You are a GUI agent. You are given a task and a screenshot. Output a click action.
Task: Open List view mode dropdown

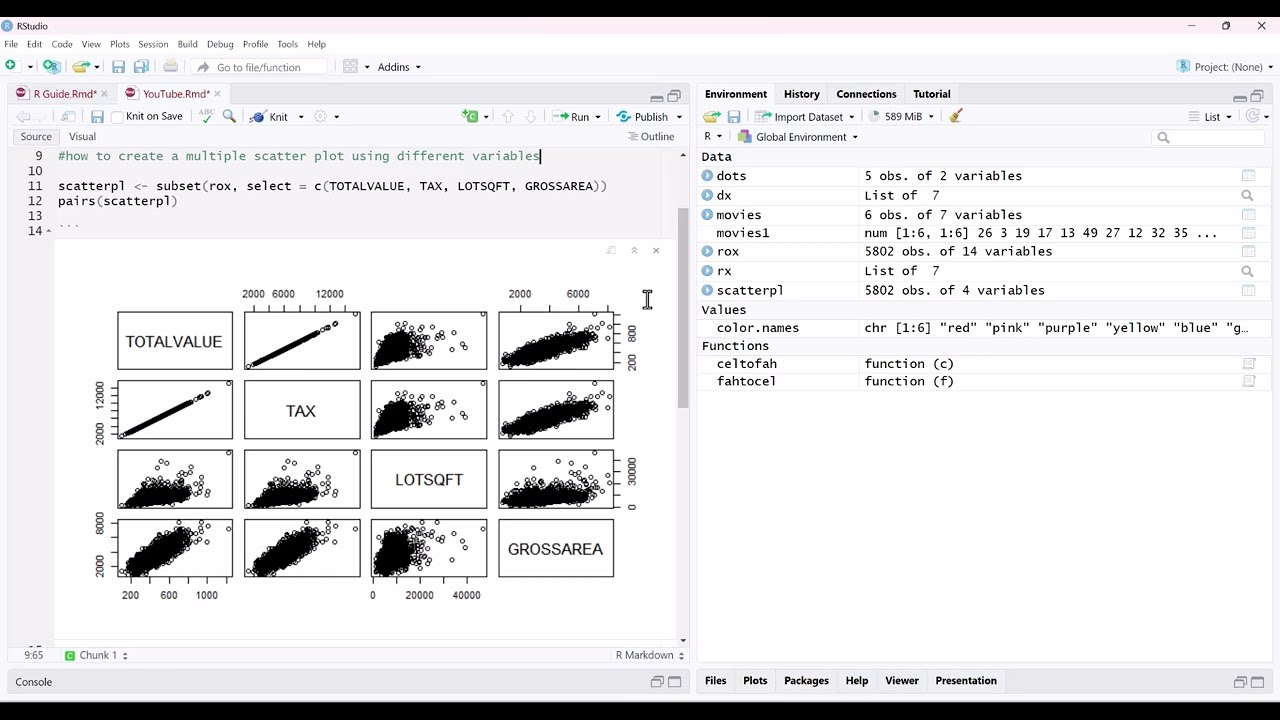pos(1212,117)
